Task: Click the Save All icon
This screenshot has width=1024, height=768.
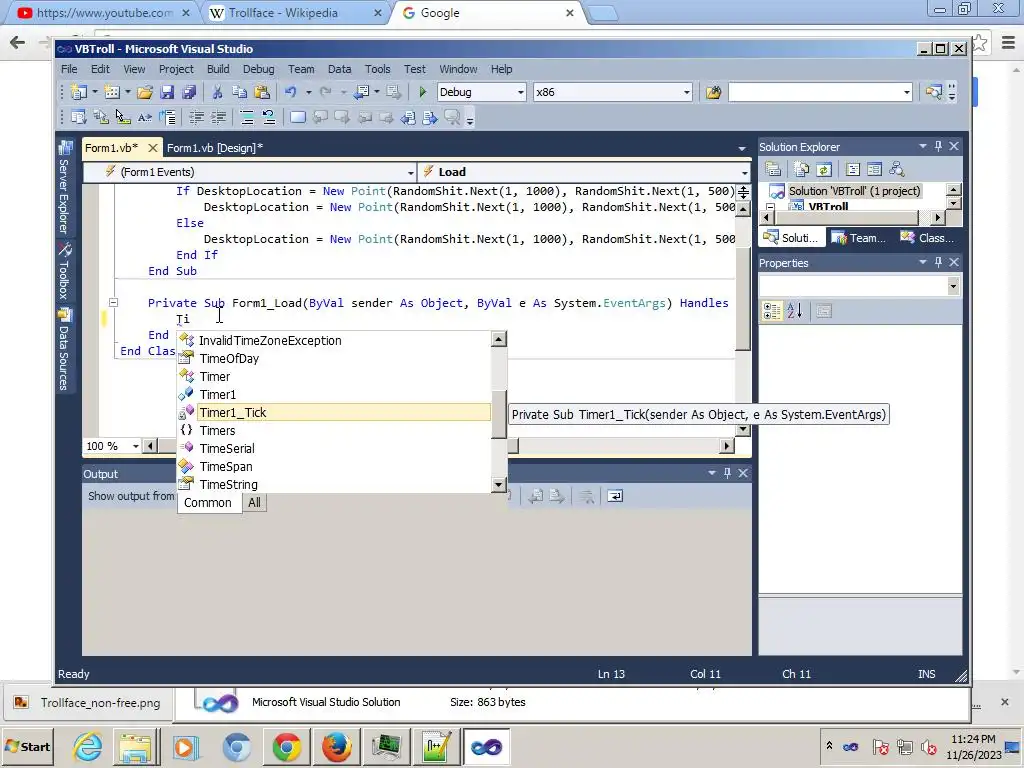Action: tap(189, 92)
